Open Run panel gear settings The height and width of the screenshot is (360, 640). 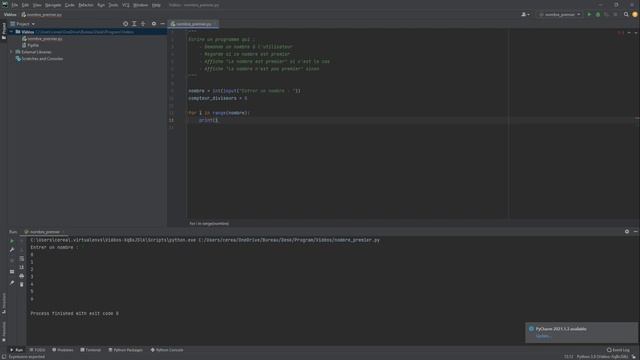pyautogui.click(x=627, y=231)
